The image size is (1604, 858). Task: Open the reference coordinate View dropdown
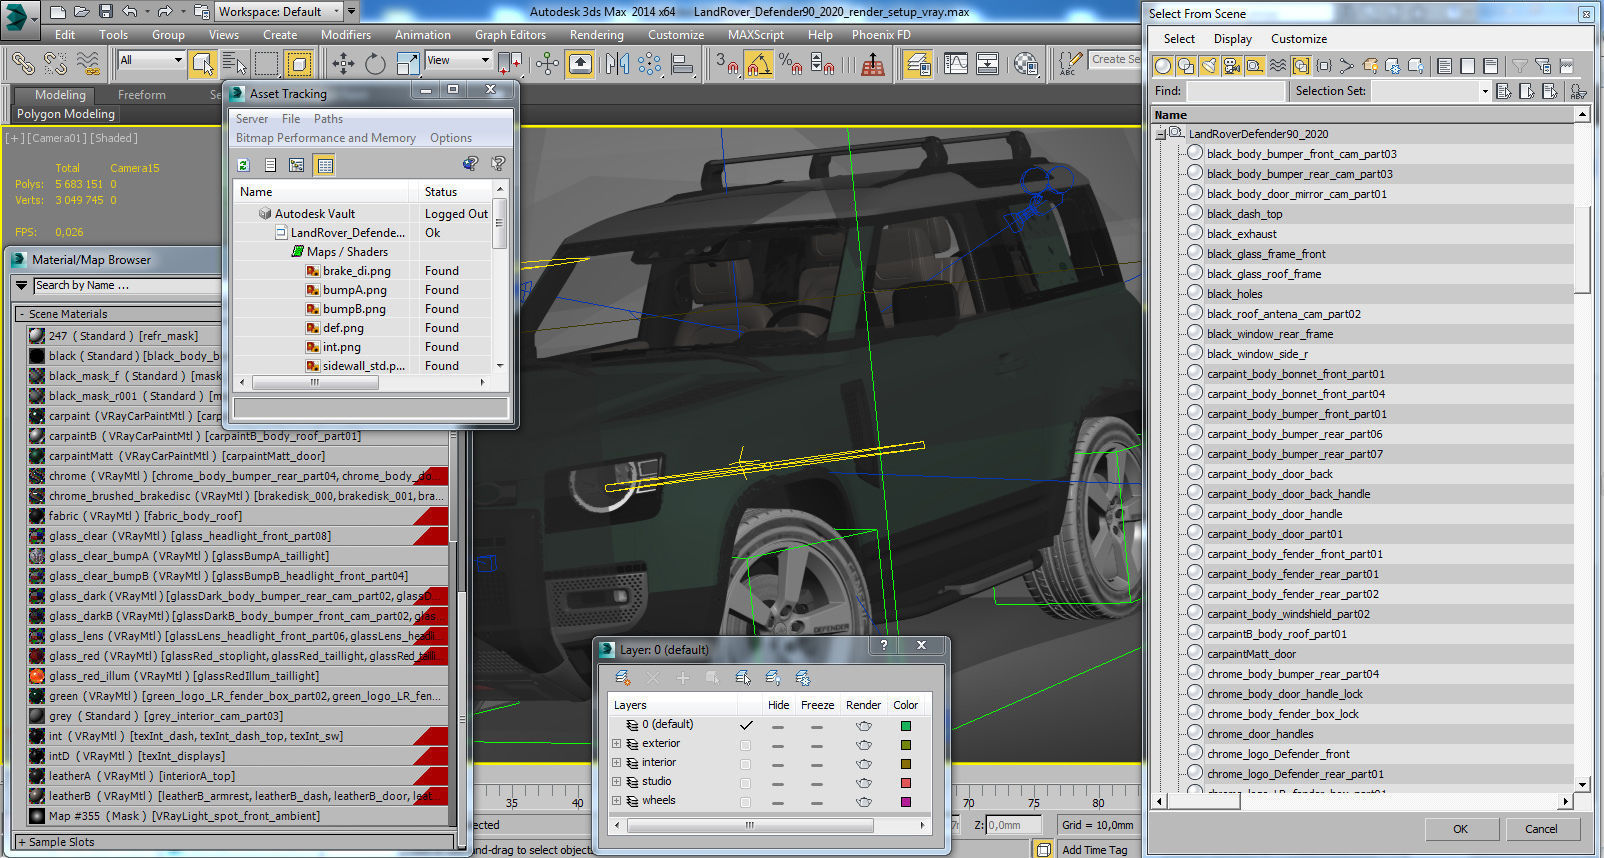point(458,60)
